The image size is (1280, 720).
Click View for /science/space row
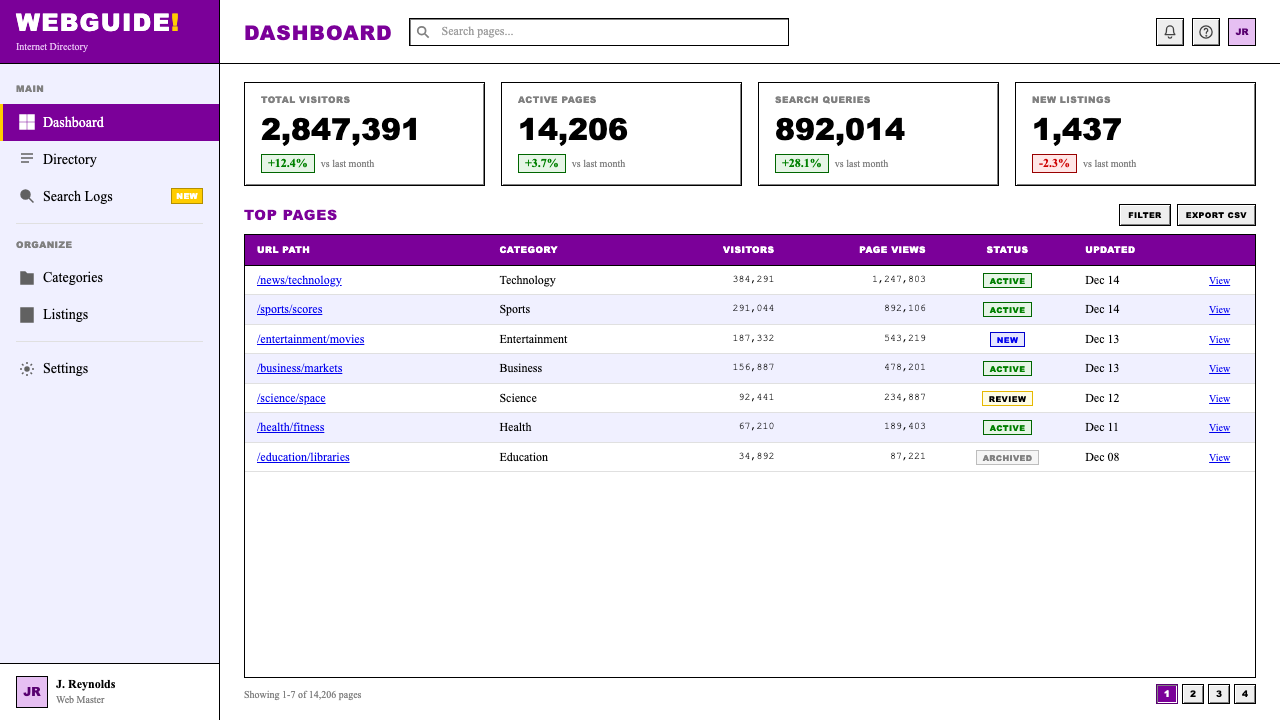pos(1219,399)
